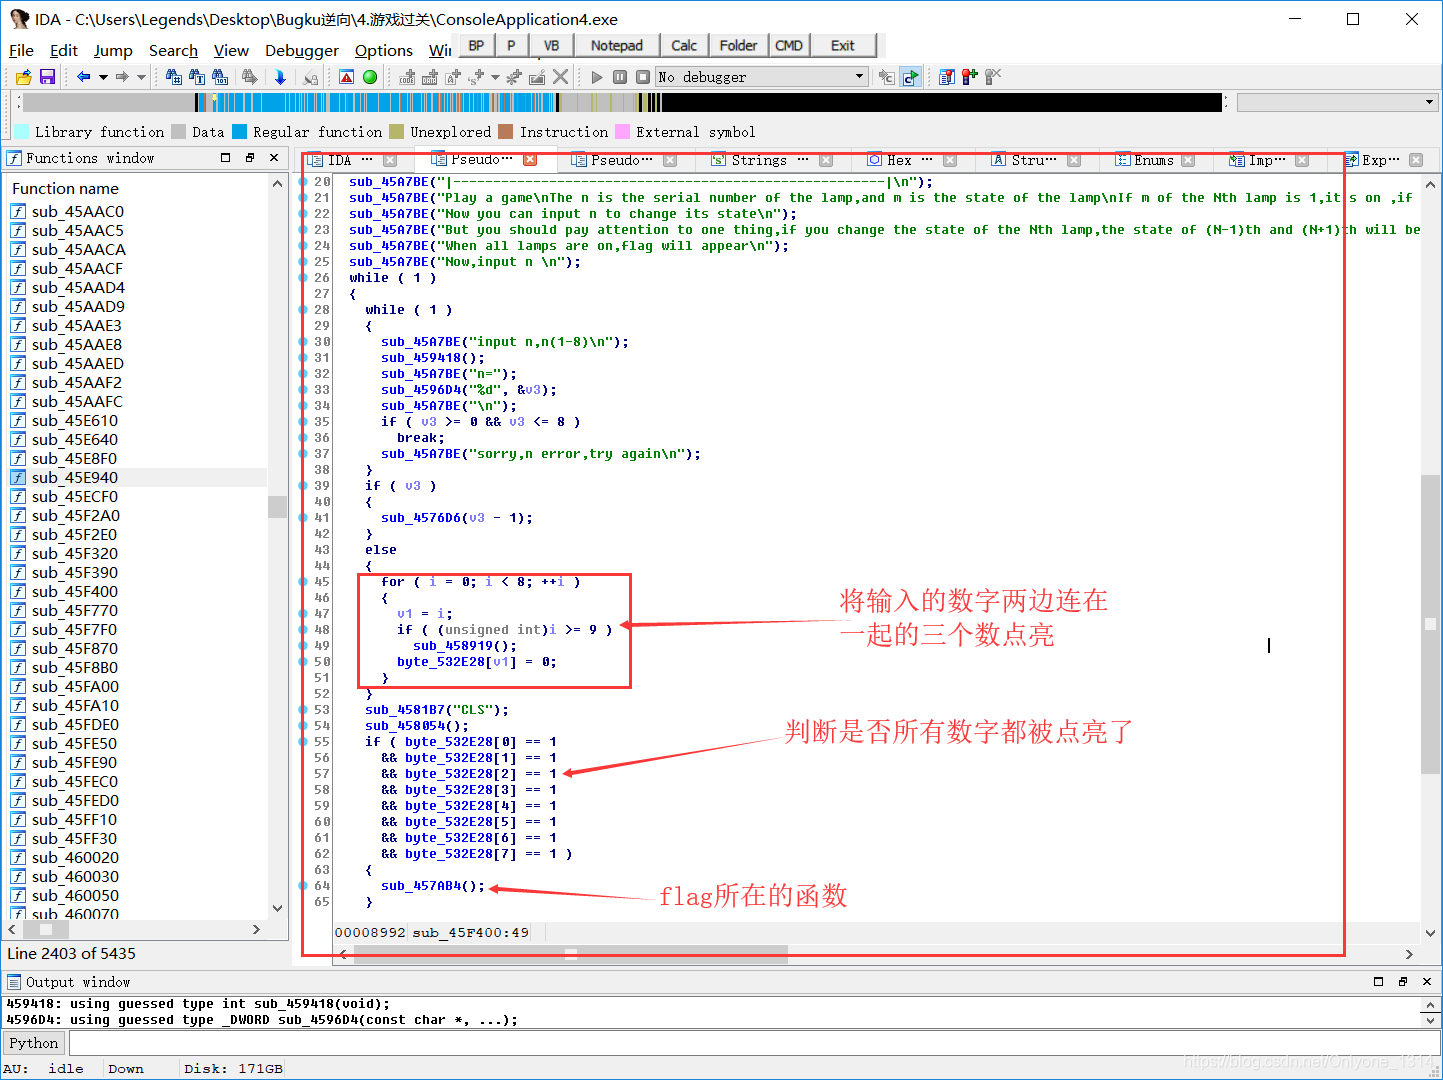This screenshot has width=1443, height=1080.
Task: Toggle breakpoint dot at line 30
Action: [x=304, y=342]
